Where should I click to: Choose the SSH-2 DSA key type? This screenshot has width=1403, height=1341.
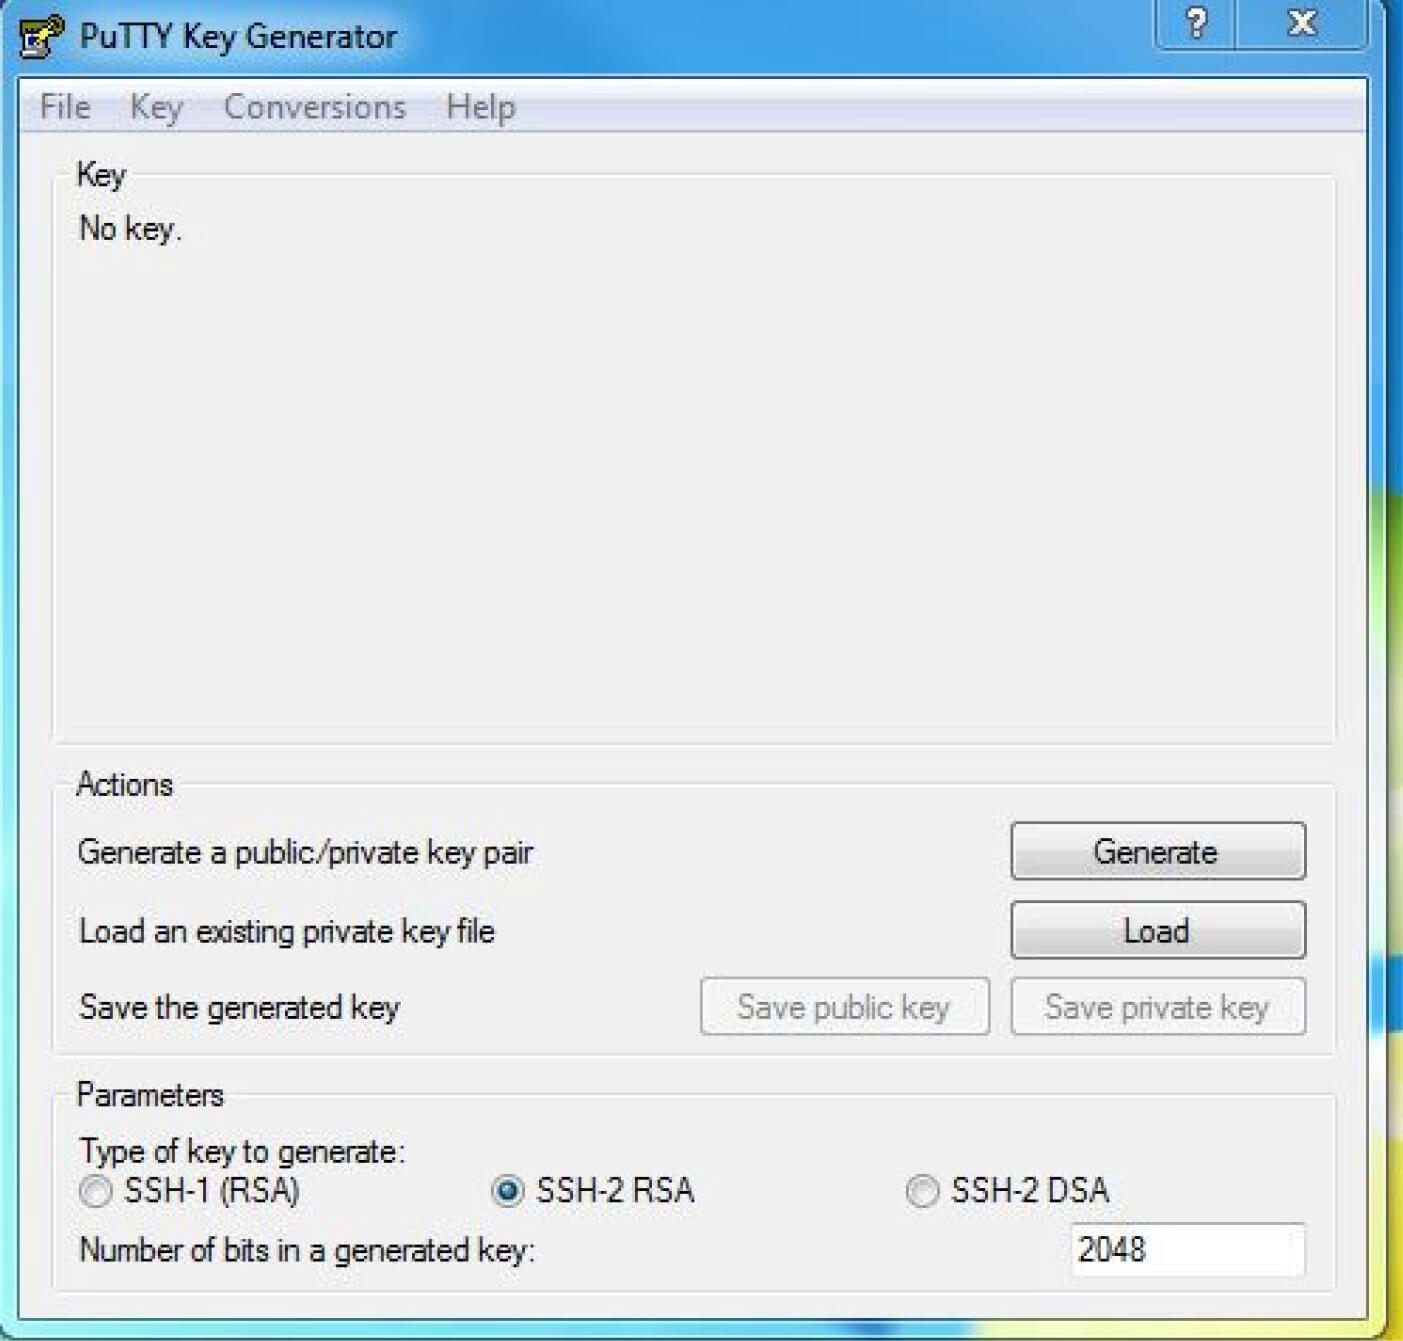(922, 1191)
